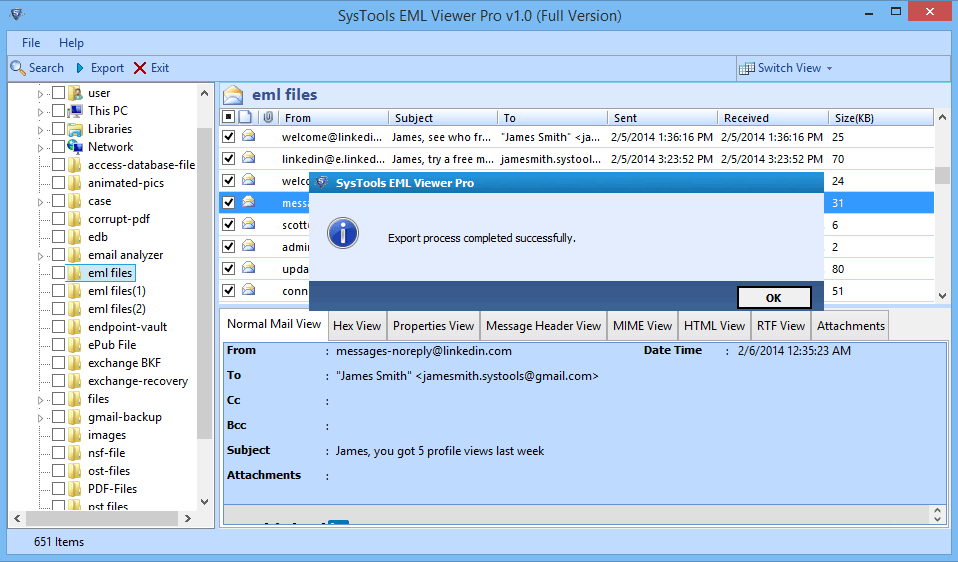Uncheck the welcome@linkedin email row checkbox
The height and width of the screenshot is (562, 958).
point(229,137)
